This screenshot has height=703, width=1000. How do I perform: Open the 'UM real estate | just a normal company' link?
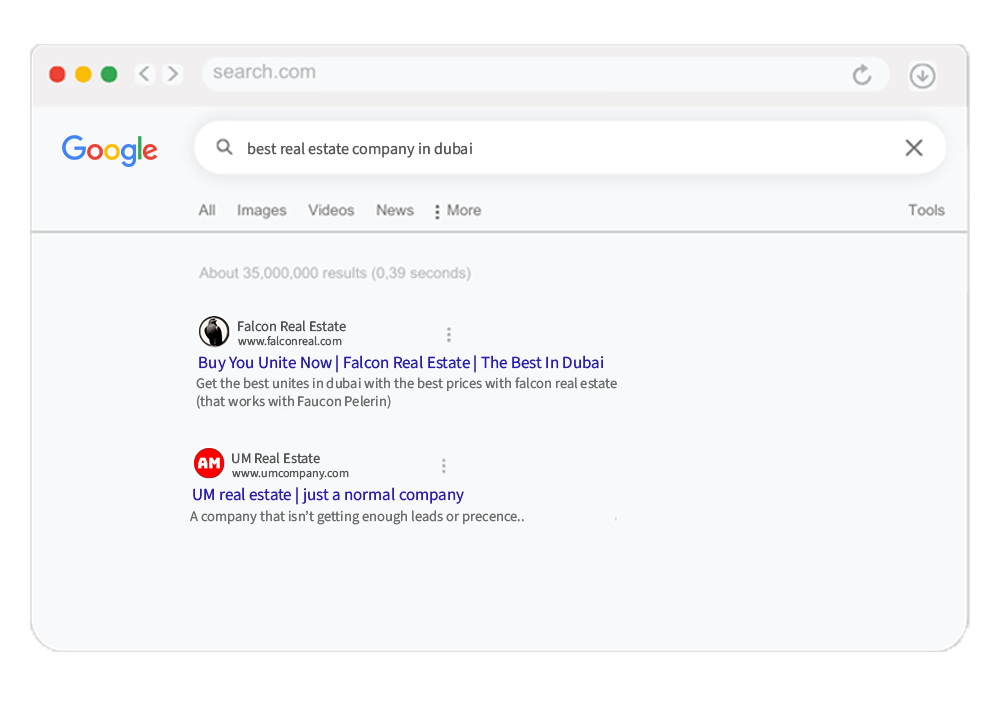point(328,494)
